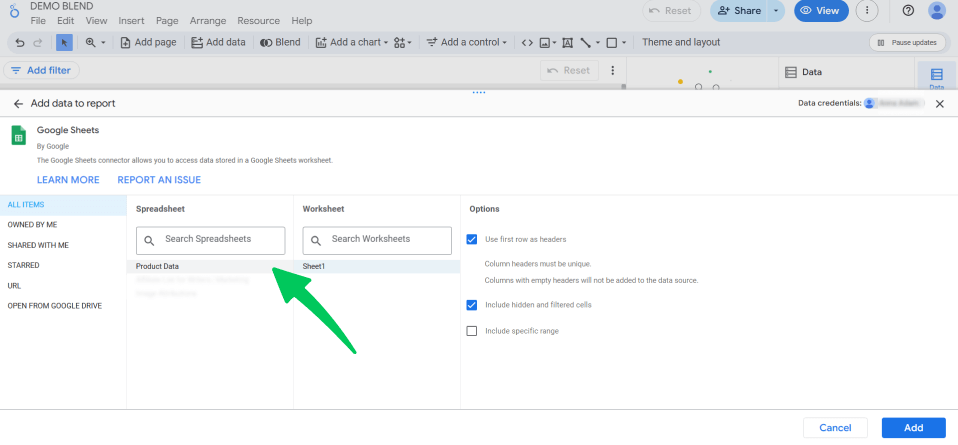
Task: Disable Include hidden and filtered cells
Action: pyautogui.click(x=472, y=305)
